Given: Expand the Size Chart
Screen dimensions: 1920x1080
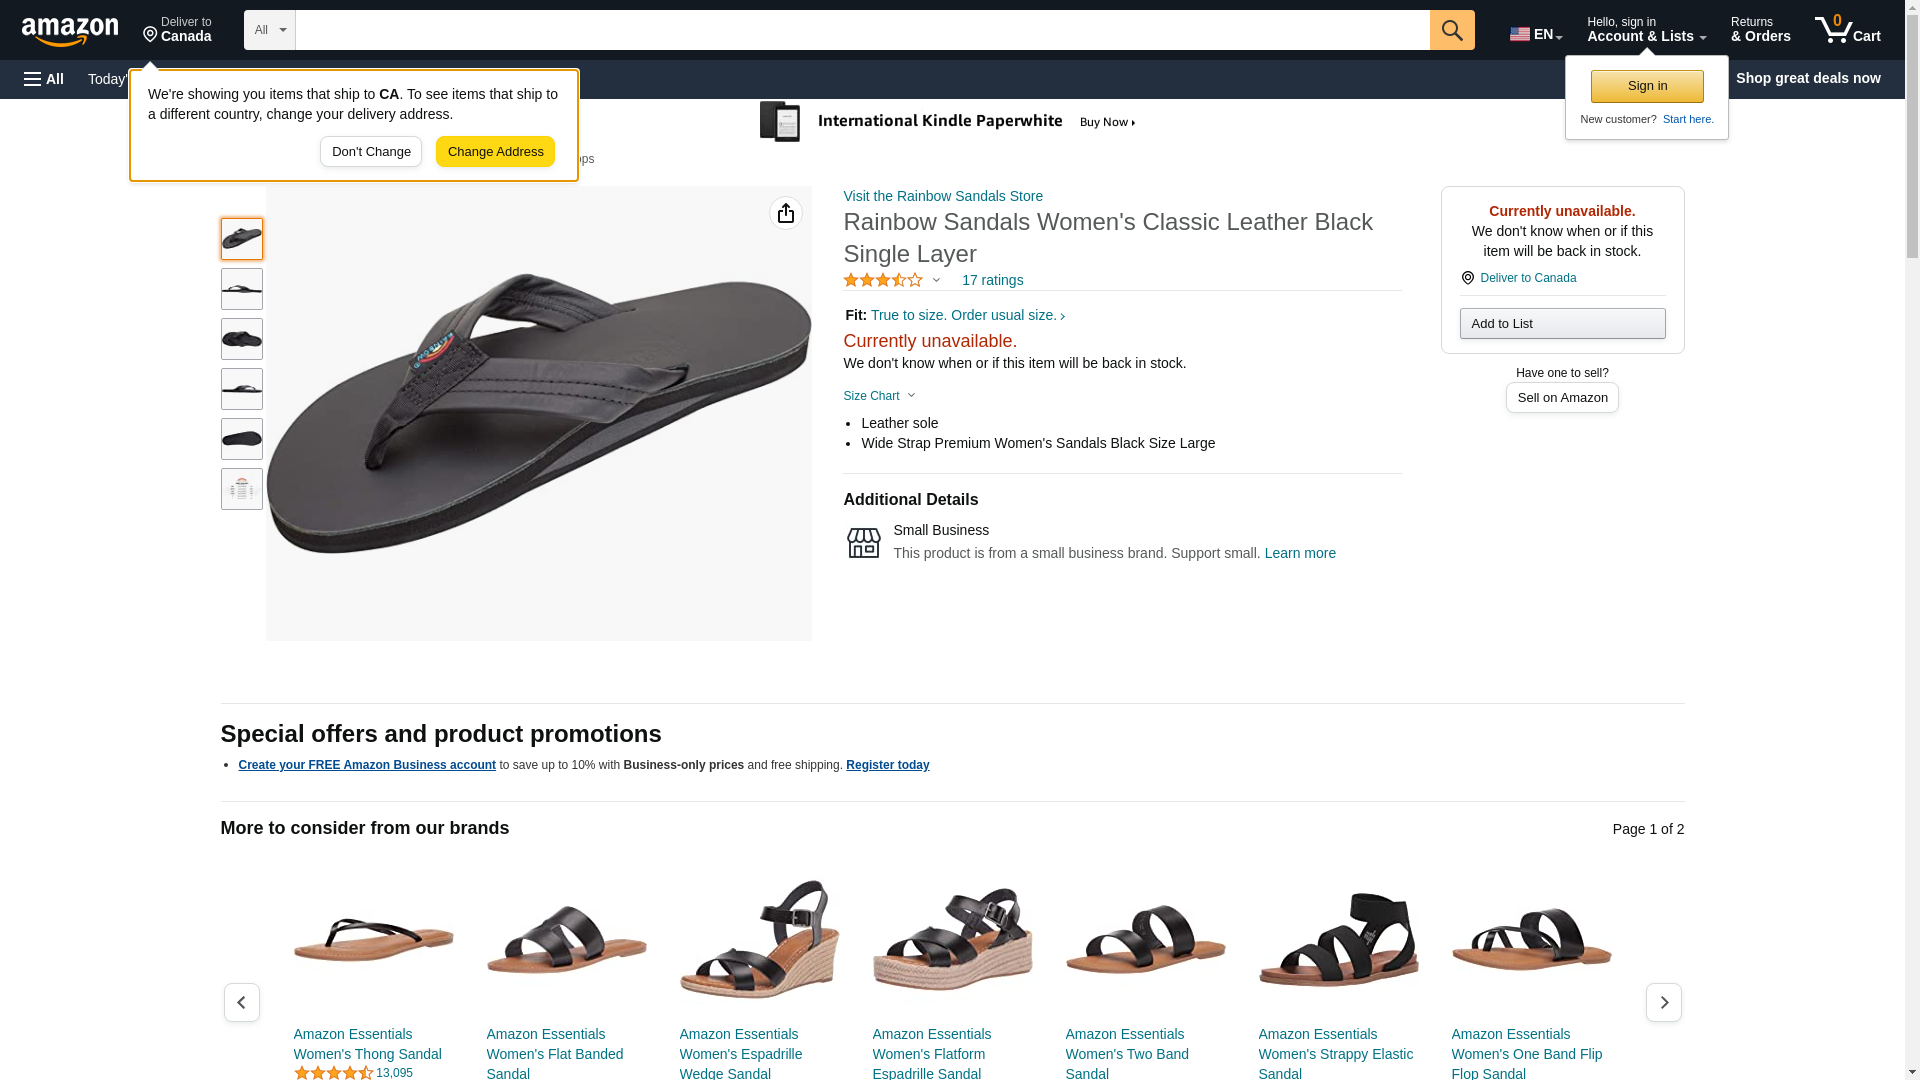Looking at the screenshot, I should (879, 396).
